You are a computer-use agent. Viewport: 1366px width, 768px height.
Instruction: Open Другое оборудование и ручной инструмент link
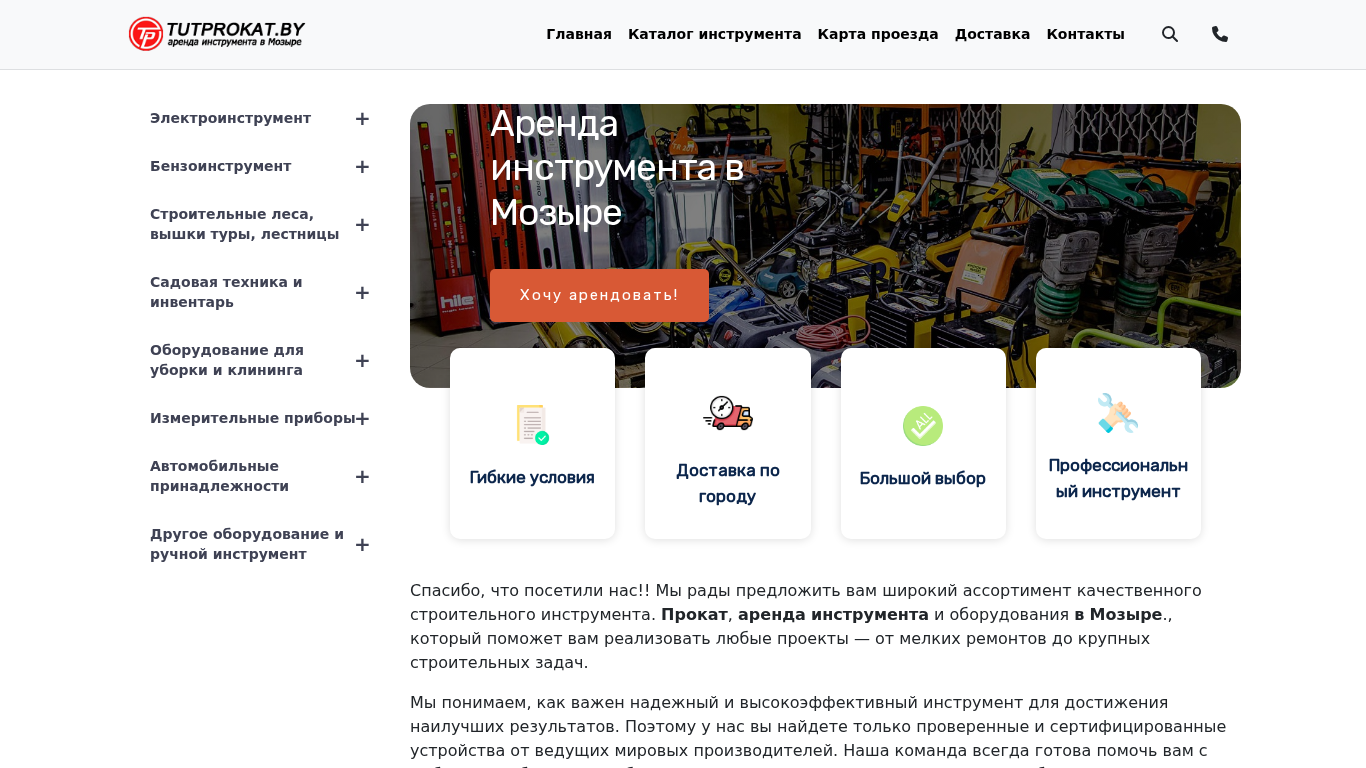[x=247, y=544]
